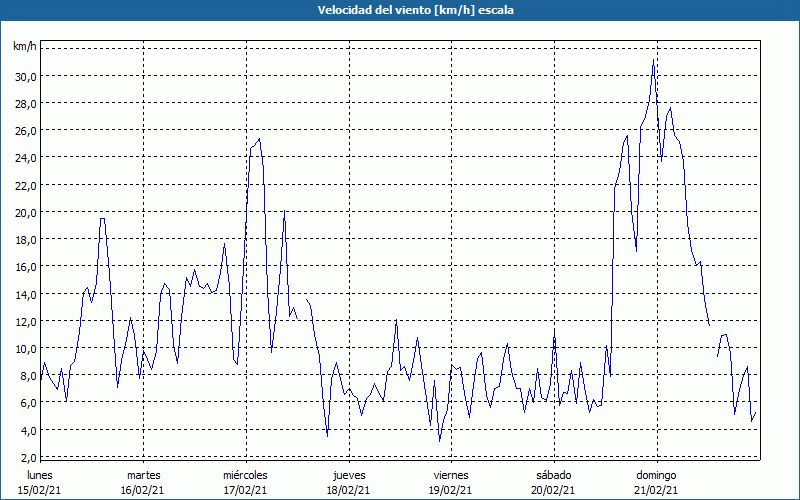Click the 'sábado' day label
Viewport: 800px width, 500px height.
[554, 475]
